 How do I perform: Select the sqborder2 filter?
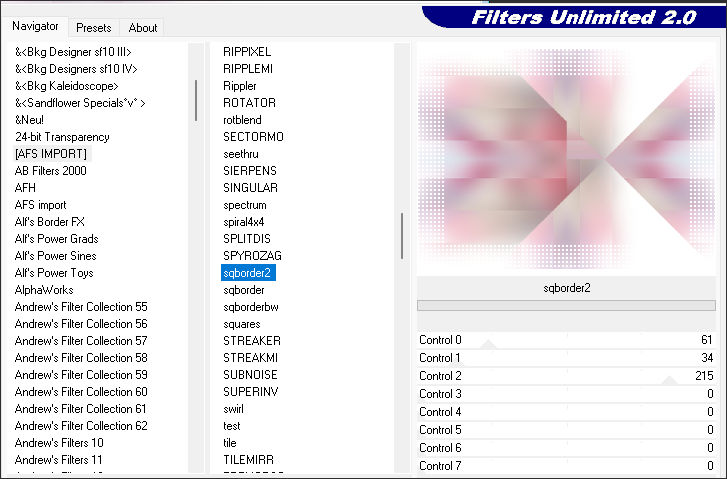tap(248, 273)
